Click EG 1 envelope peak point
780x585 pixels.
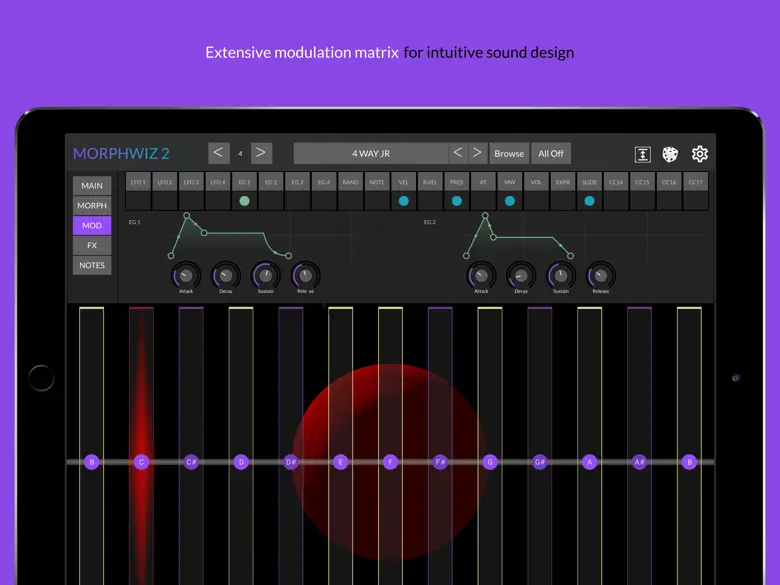click(186, 217)
